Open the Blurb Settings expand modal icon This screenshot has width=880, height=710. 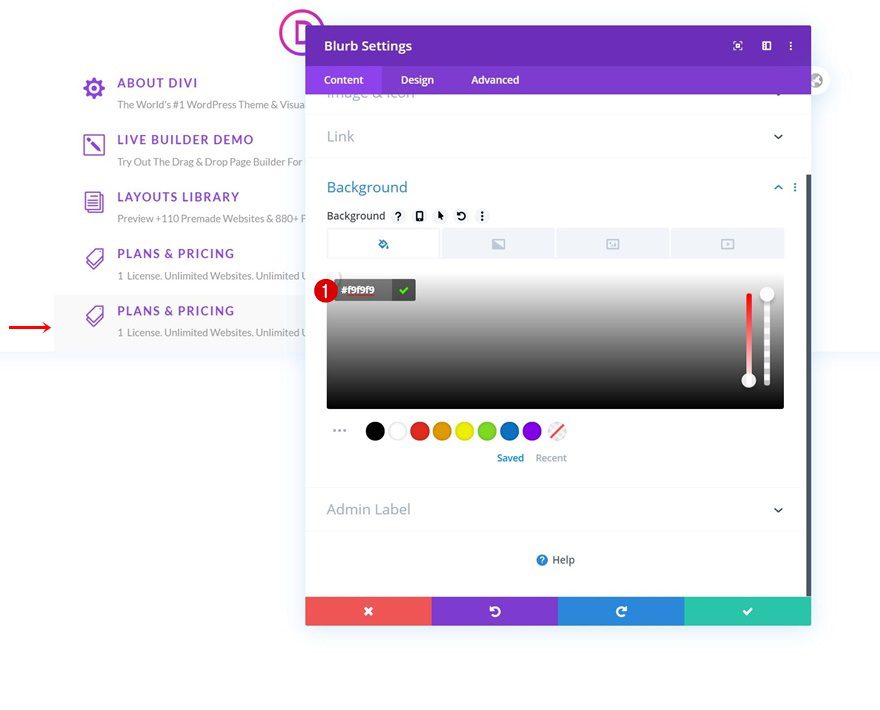[x=737, y=45]
